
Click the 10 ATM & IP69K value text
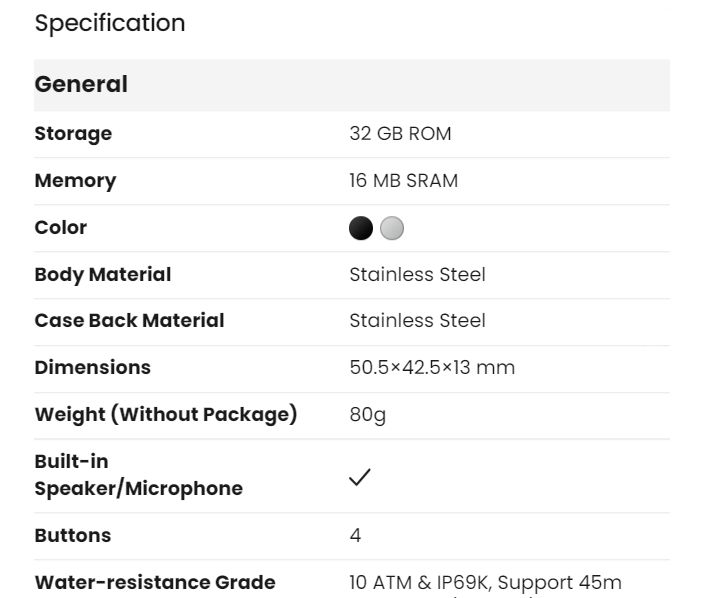pos(485,582)
